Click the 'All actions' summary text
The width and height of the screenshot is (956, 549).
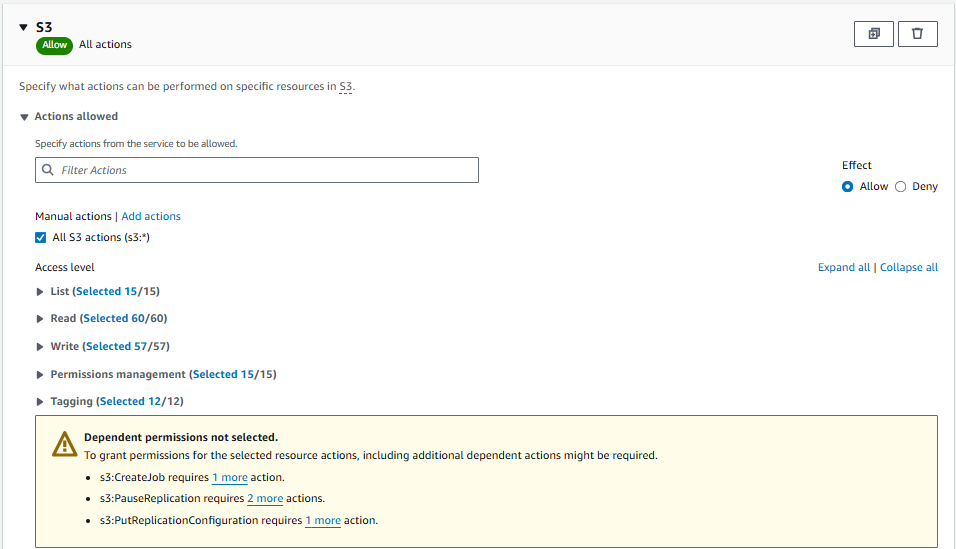pos(105,44)
